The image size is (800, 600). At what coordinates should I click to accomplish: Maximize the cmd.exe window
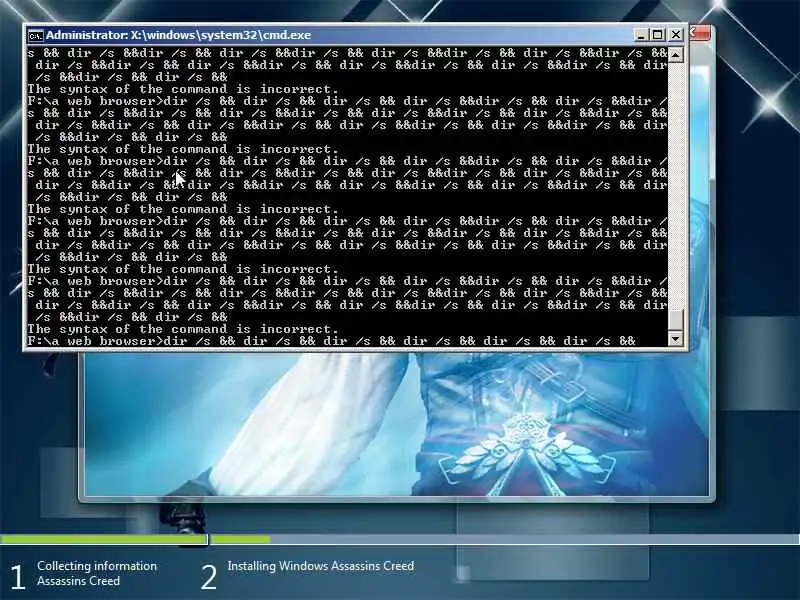[658, 35]
